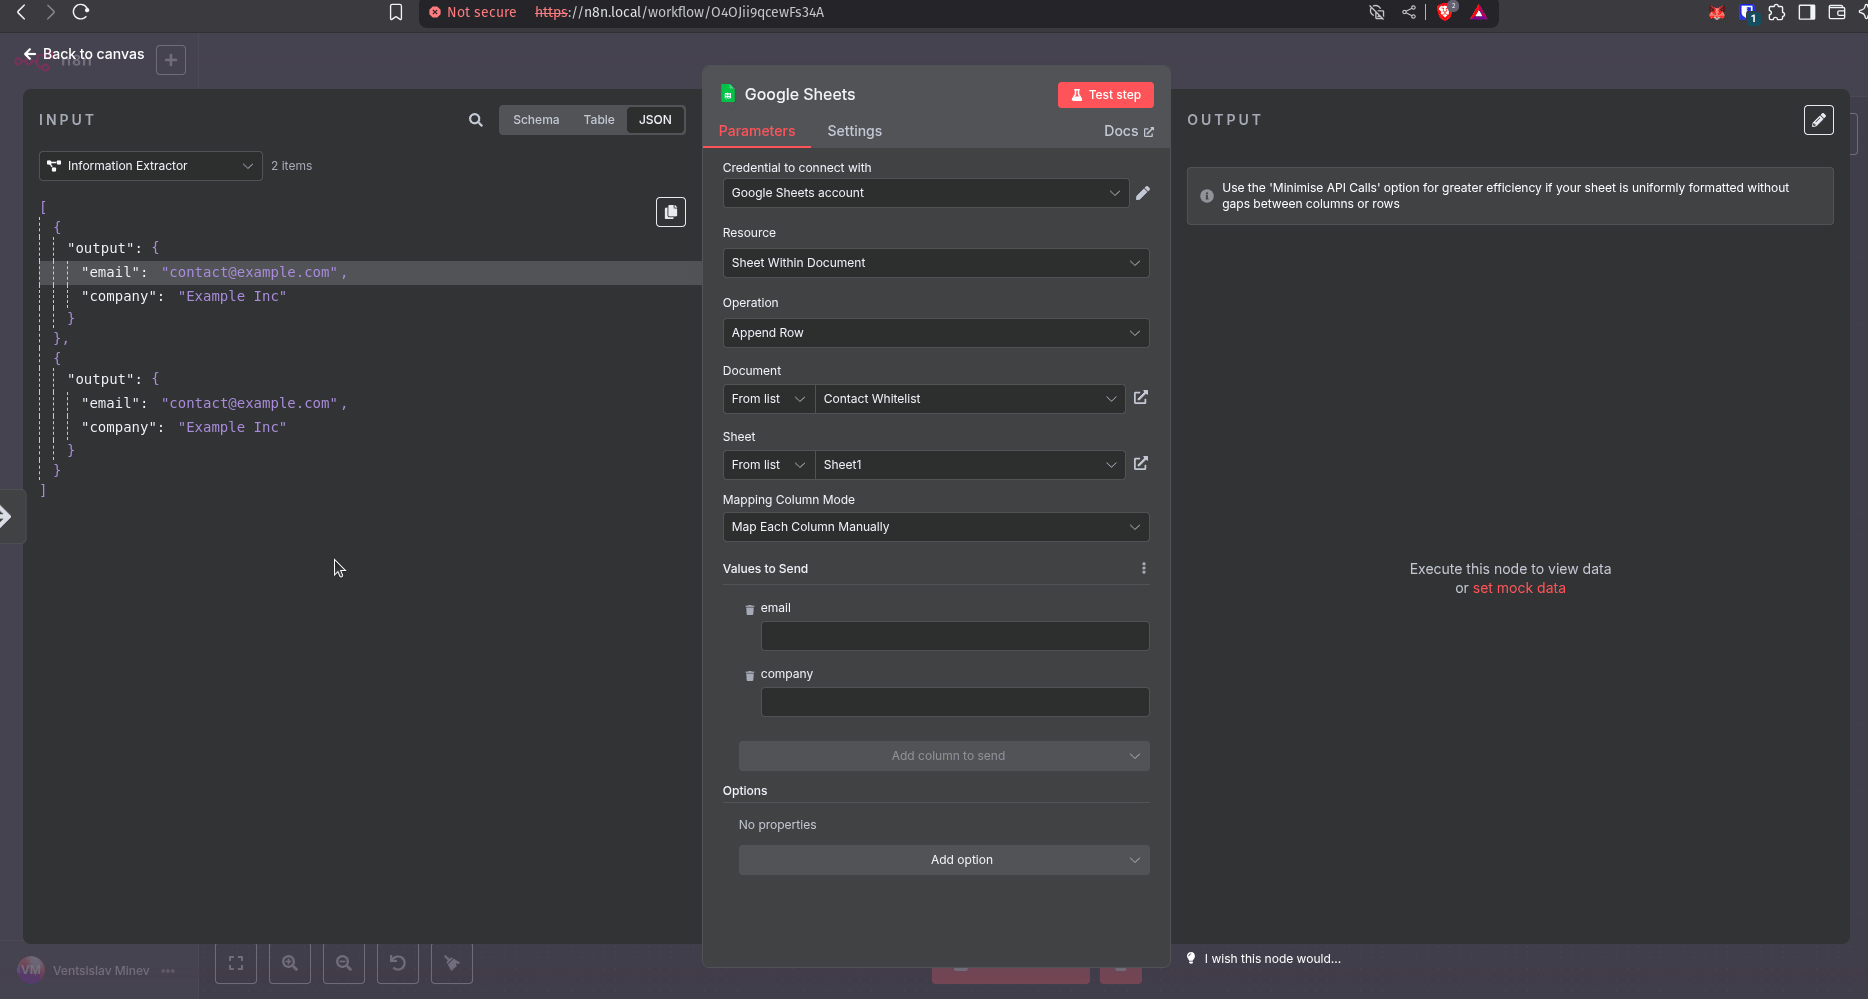Toggle browser sidebar panel icon
This screenshot has width=1868, height=999.
pos(1806,12)
